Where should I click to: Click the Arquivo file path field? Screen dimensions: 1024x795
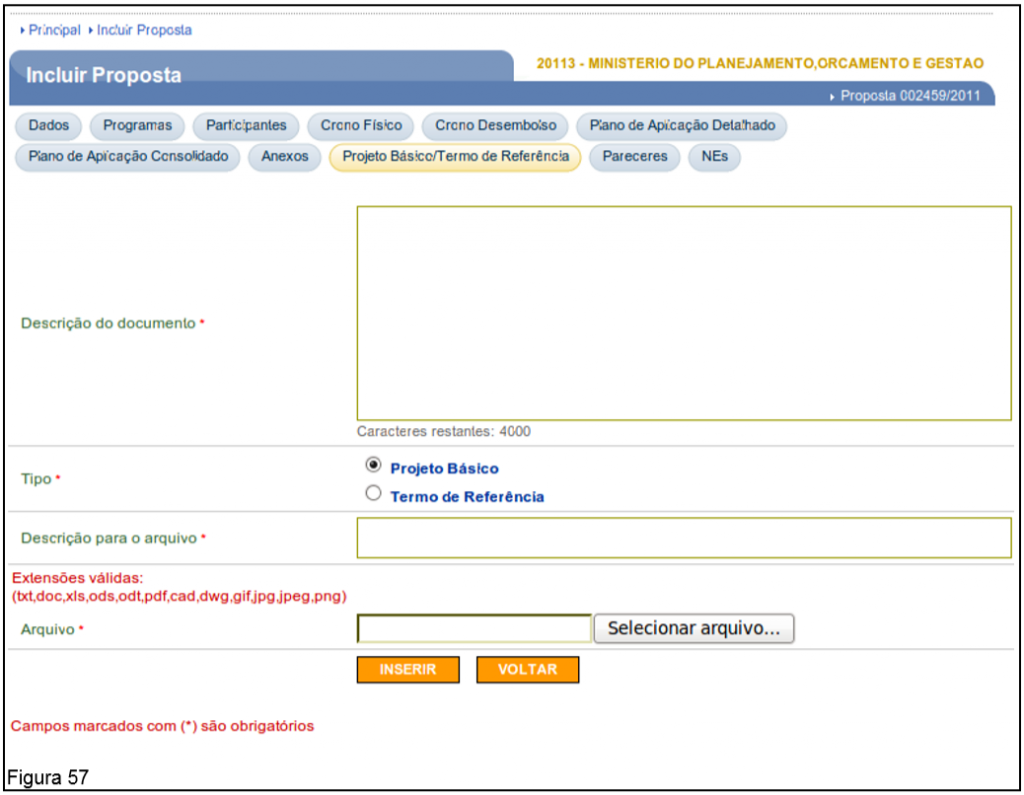click(x=474, y=629)
